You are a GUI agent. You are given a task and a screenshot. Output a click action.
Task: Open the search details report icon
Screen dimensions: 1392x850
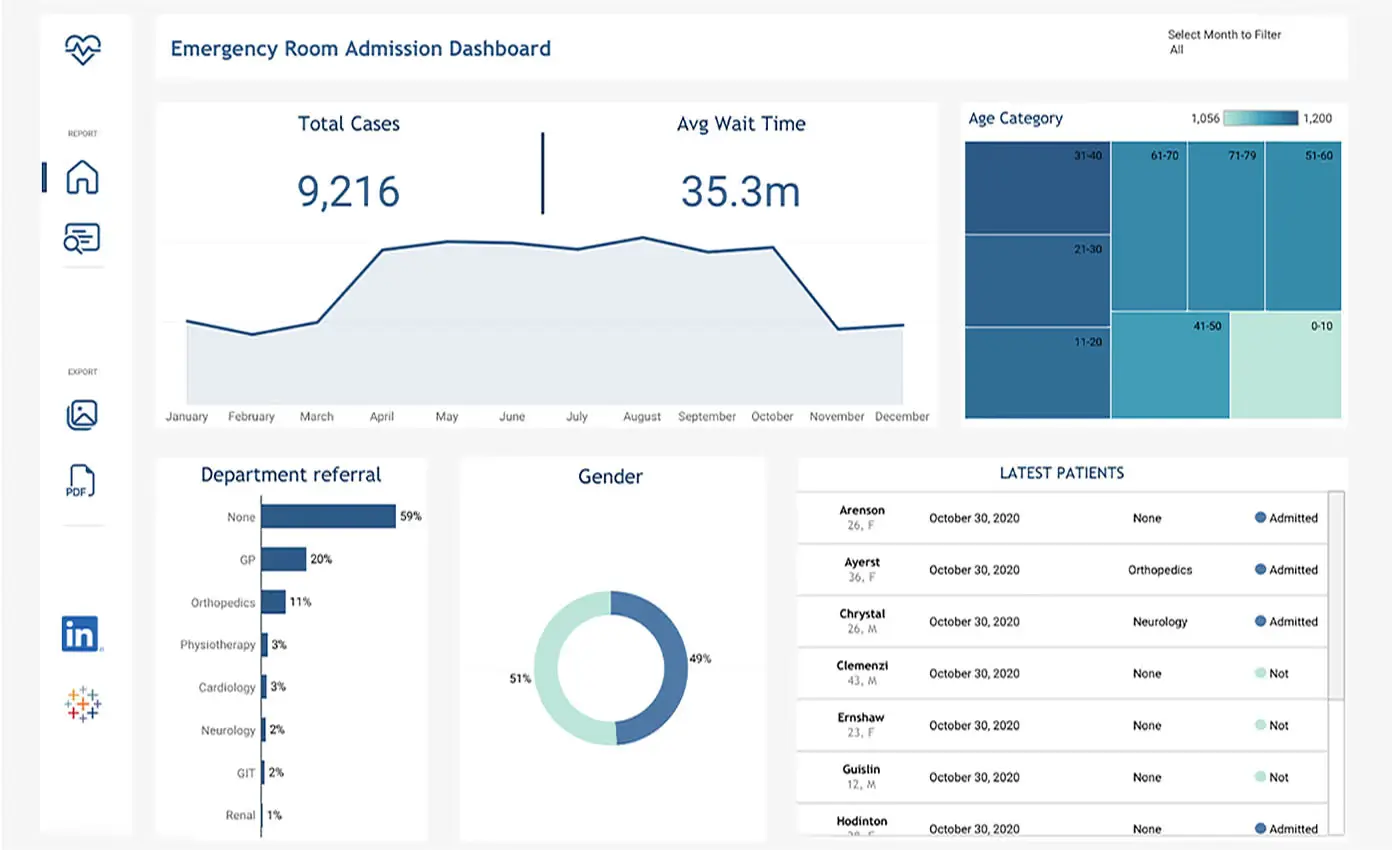[x=82, y=238]
